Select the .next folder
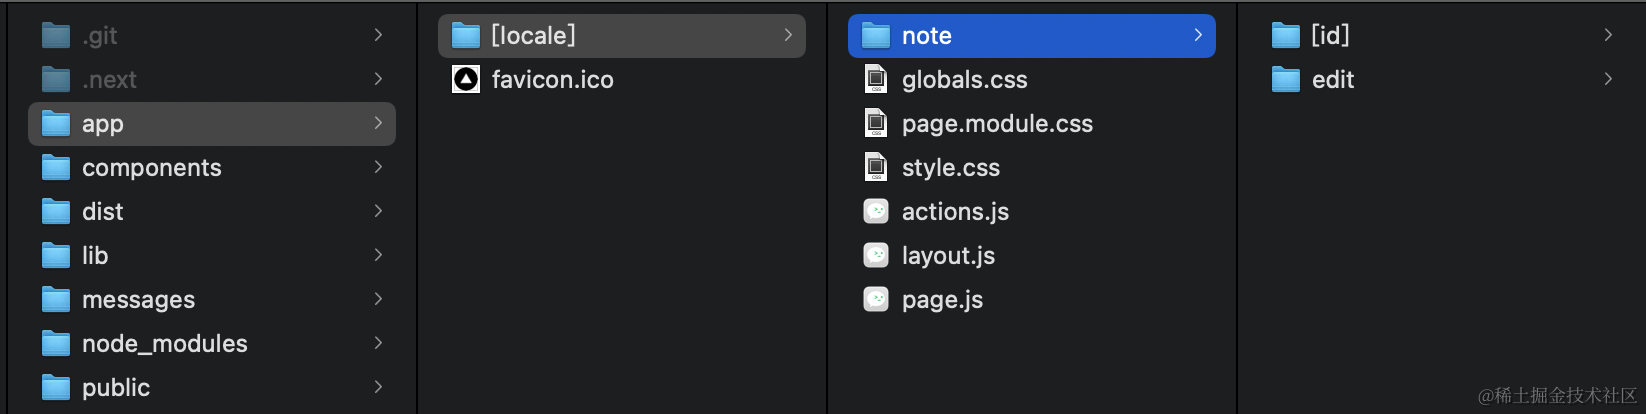The width and height of the screenshot is (1646, 414). pyautogui.click(x=109, y=80)
